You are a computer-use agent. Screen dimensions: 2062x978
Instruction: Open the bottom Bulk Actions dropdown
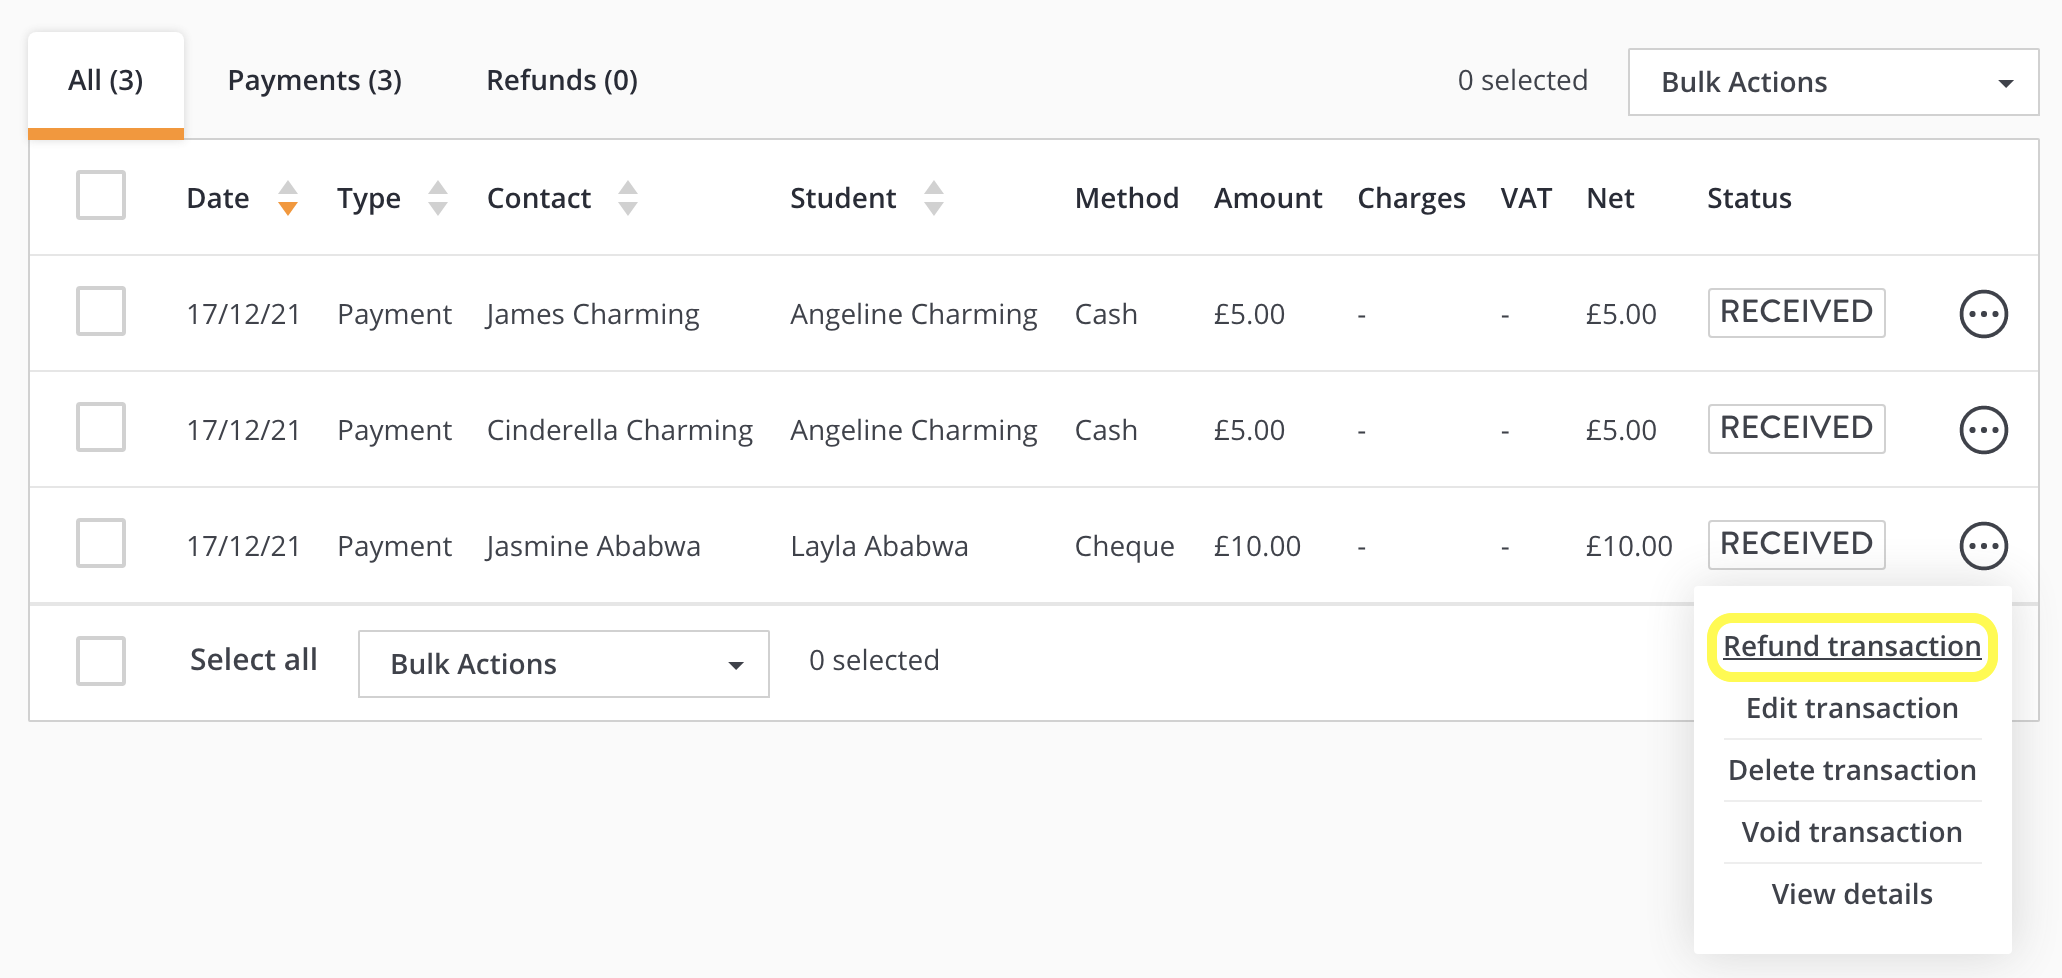click(564, 664)
